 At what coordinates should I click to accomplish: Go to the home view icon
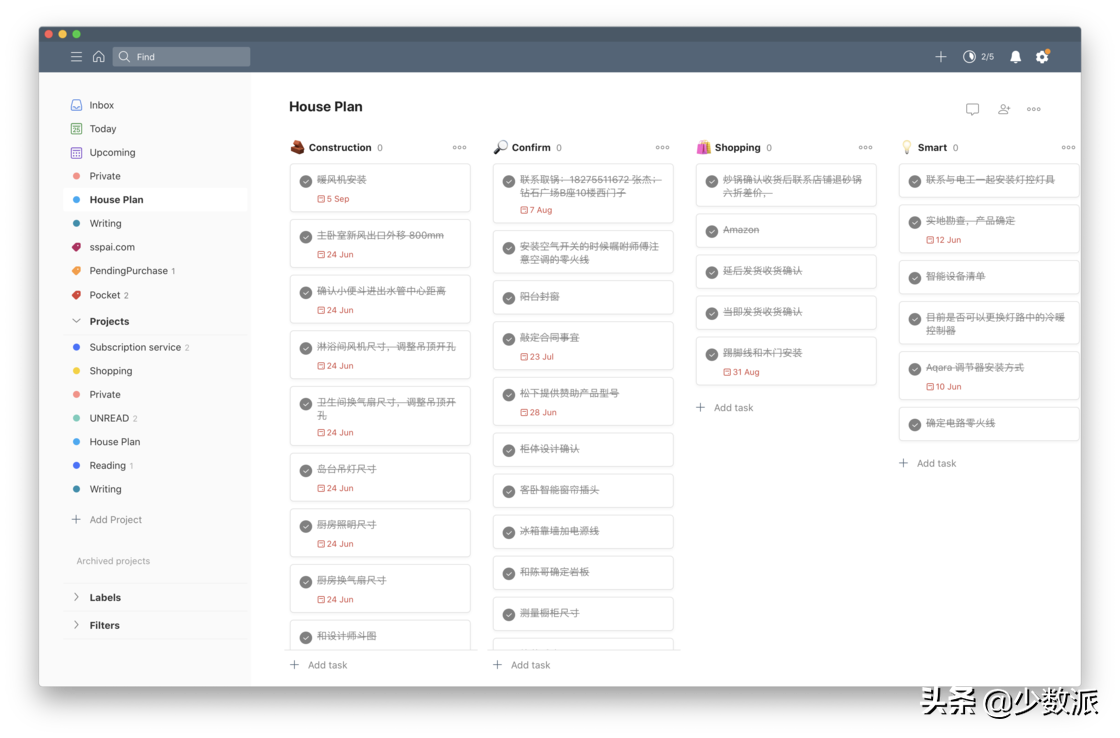99,56
